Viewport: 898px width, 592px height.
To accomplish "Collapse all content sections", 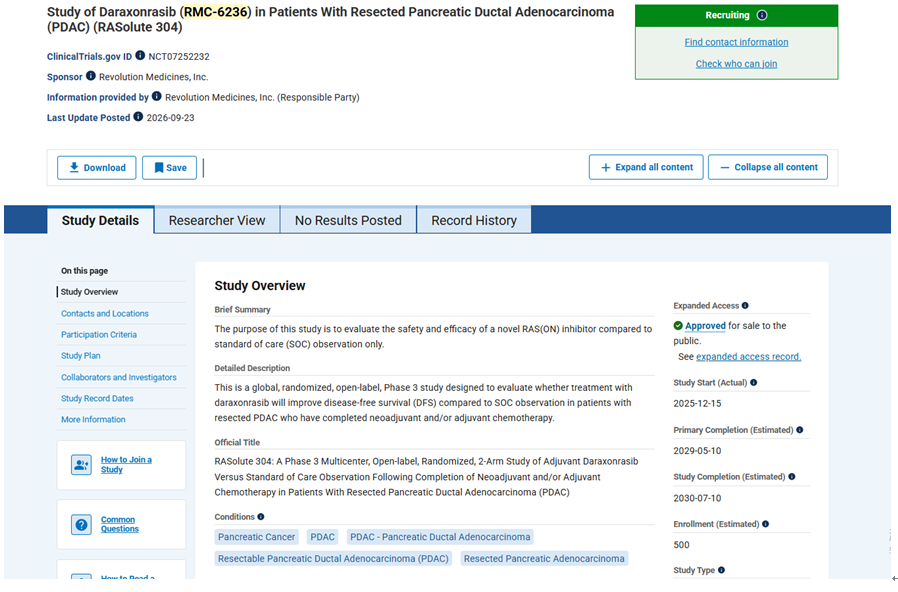I will (x=768, y=167).
